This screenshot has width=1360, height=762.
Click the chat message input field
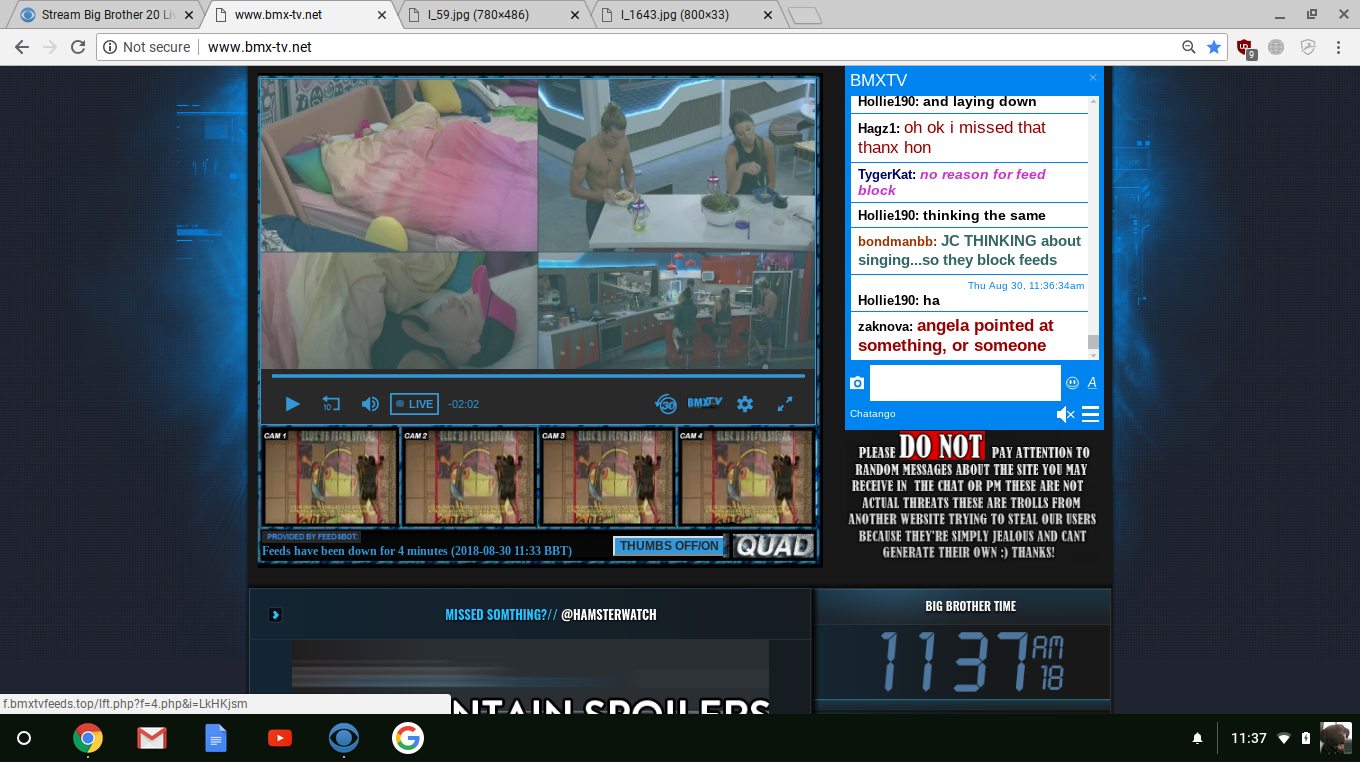point(965,383)
